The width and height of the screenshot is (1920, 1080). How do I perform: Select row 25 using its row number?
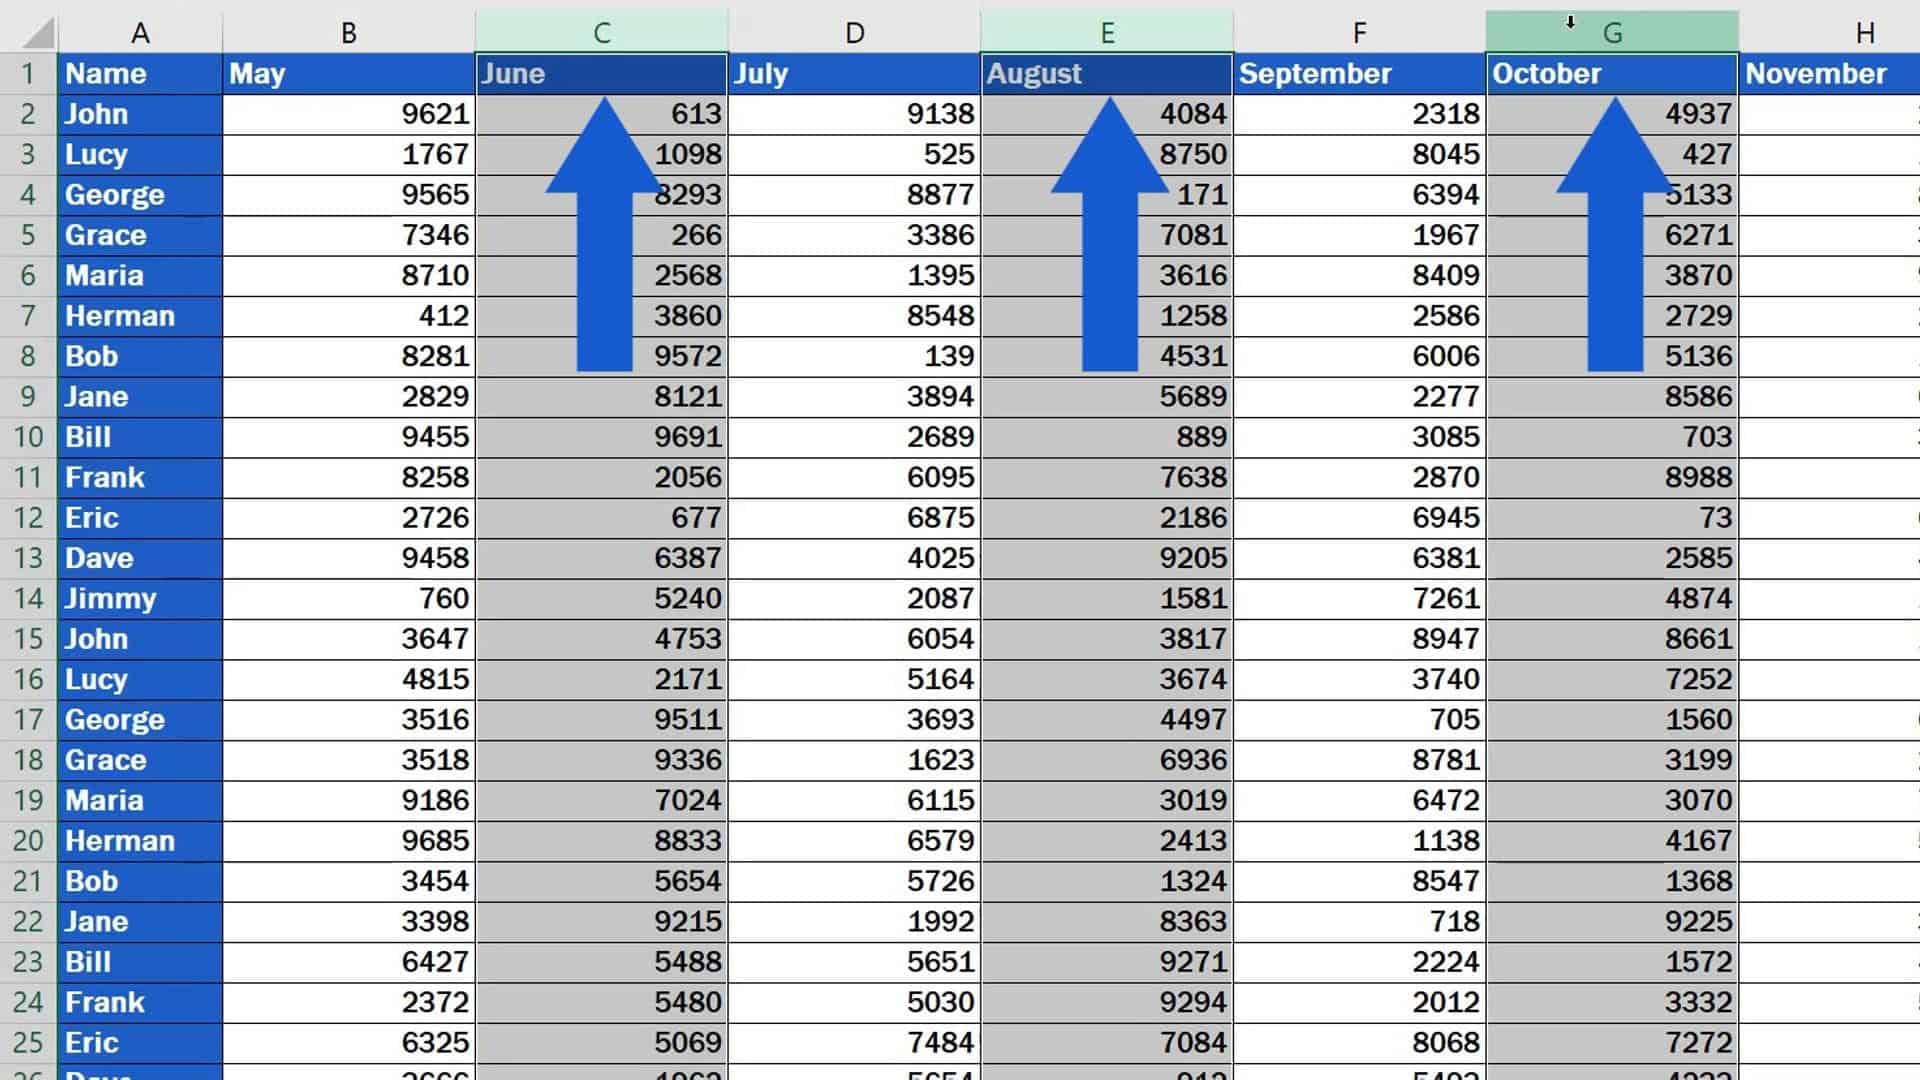coord(28,1042)
